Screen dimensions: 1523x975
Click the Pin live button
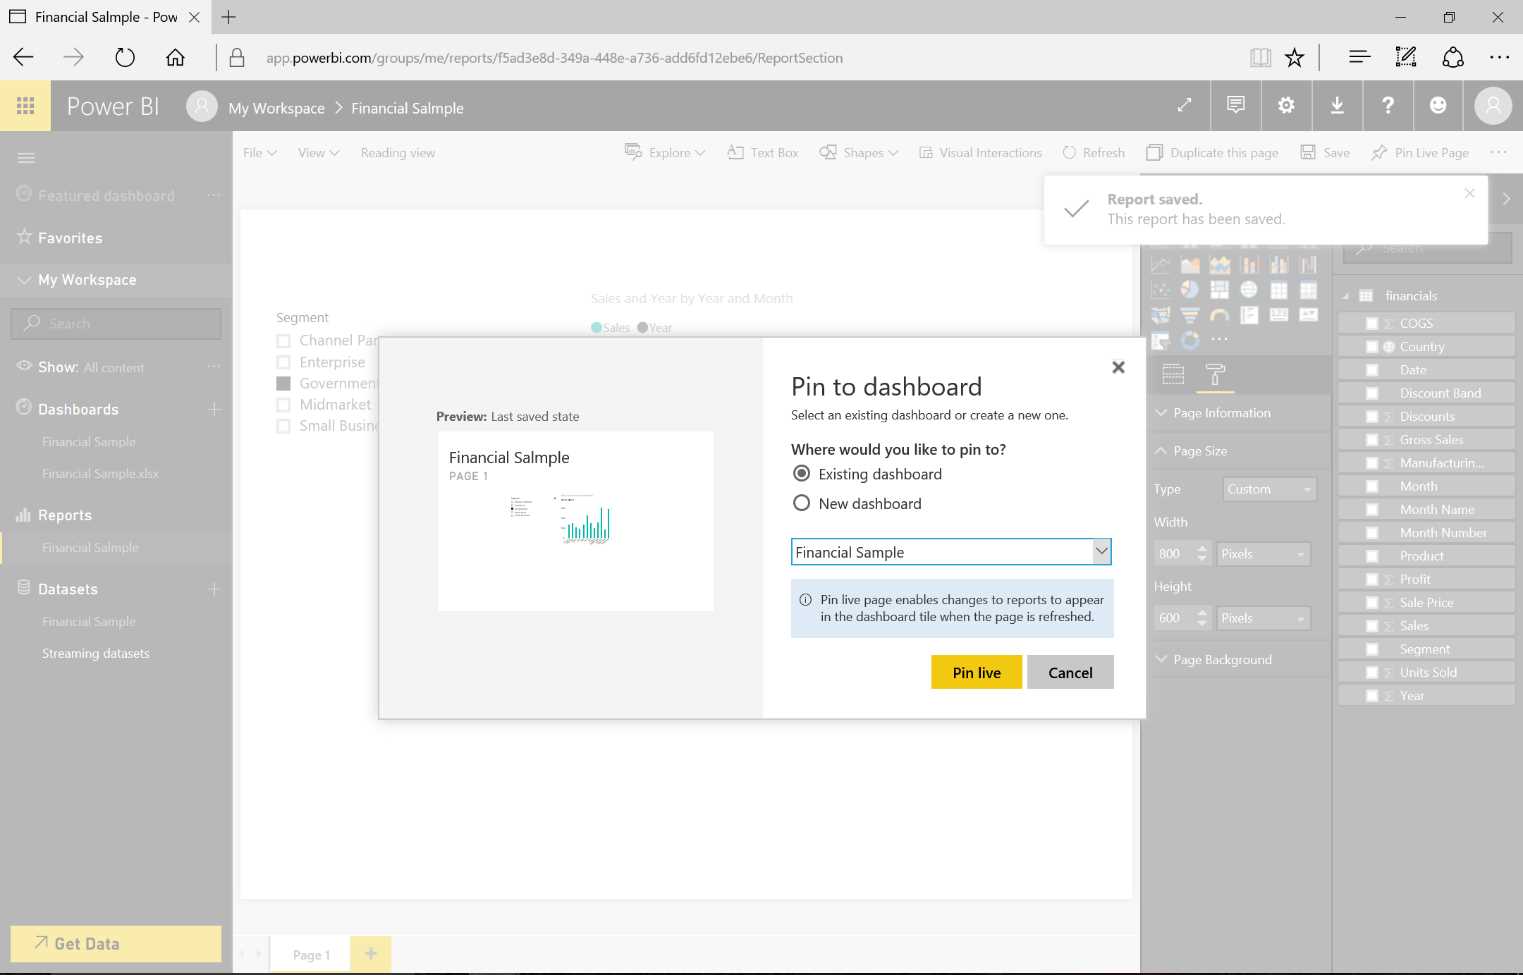click(x=976, y=672)
